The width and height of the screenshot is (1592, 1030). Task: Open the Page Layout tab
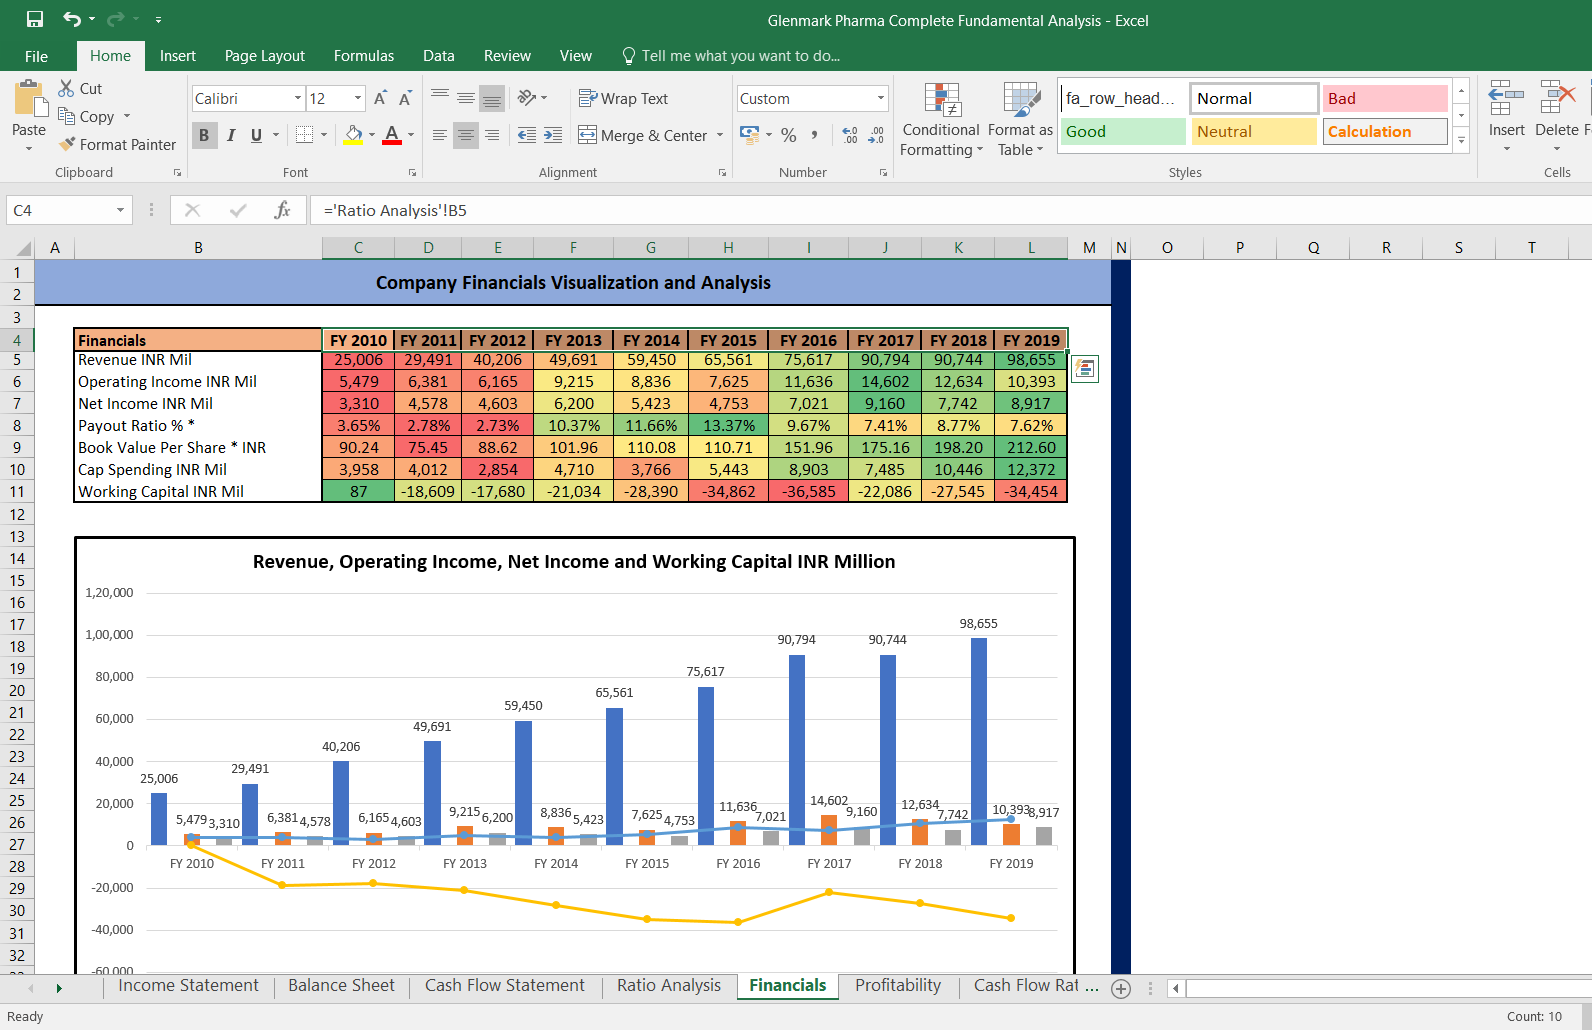265,56
